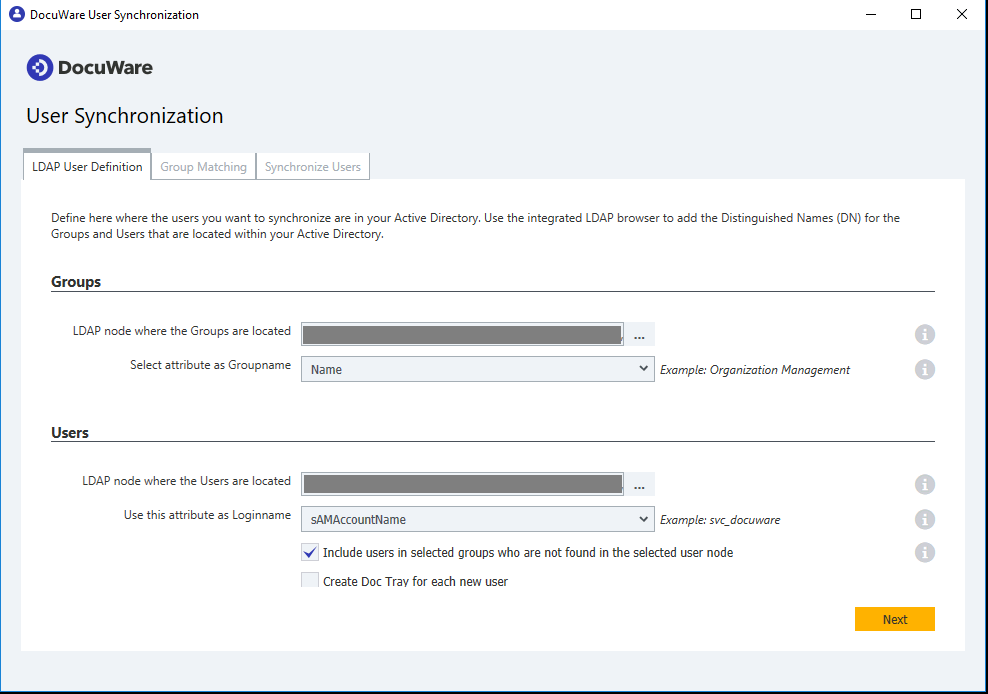Enable Create Doc Tray for each new user

[x=310, y=580]
